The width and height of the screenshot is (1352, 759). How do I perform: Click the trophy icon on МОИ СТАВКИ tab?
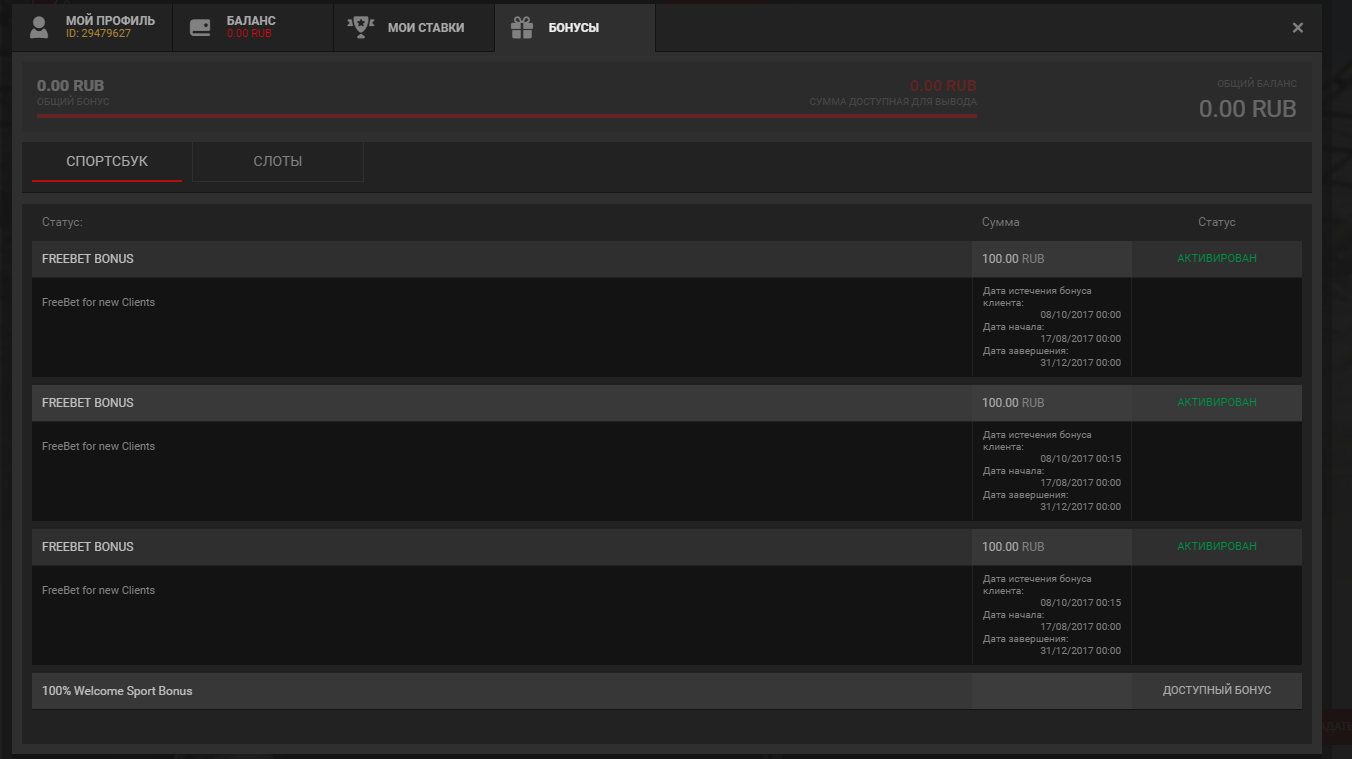point(360,27)
